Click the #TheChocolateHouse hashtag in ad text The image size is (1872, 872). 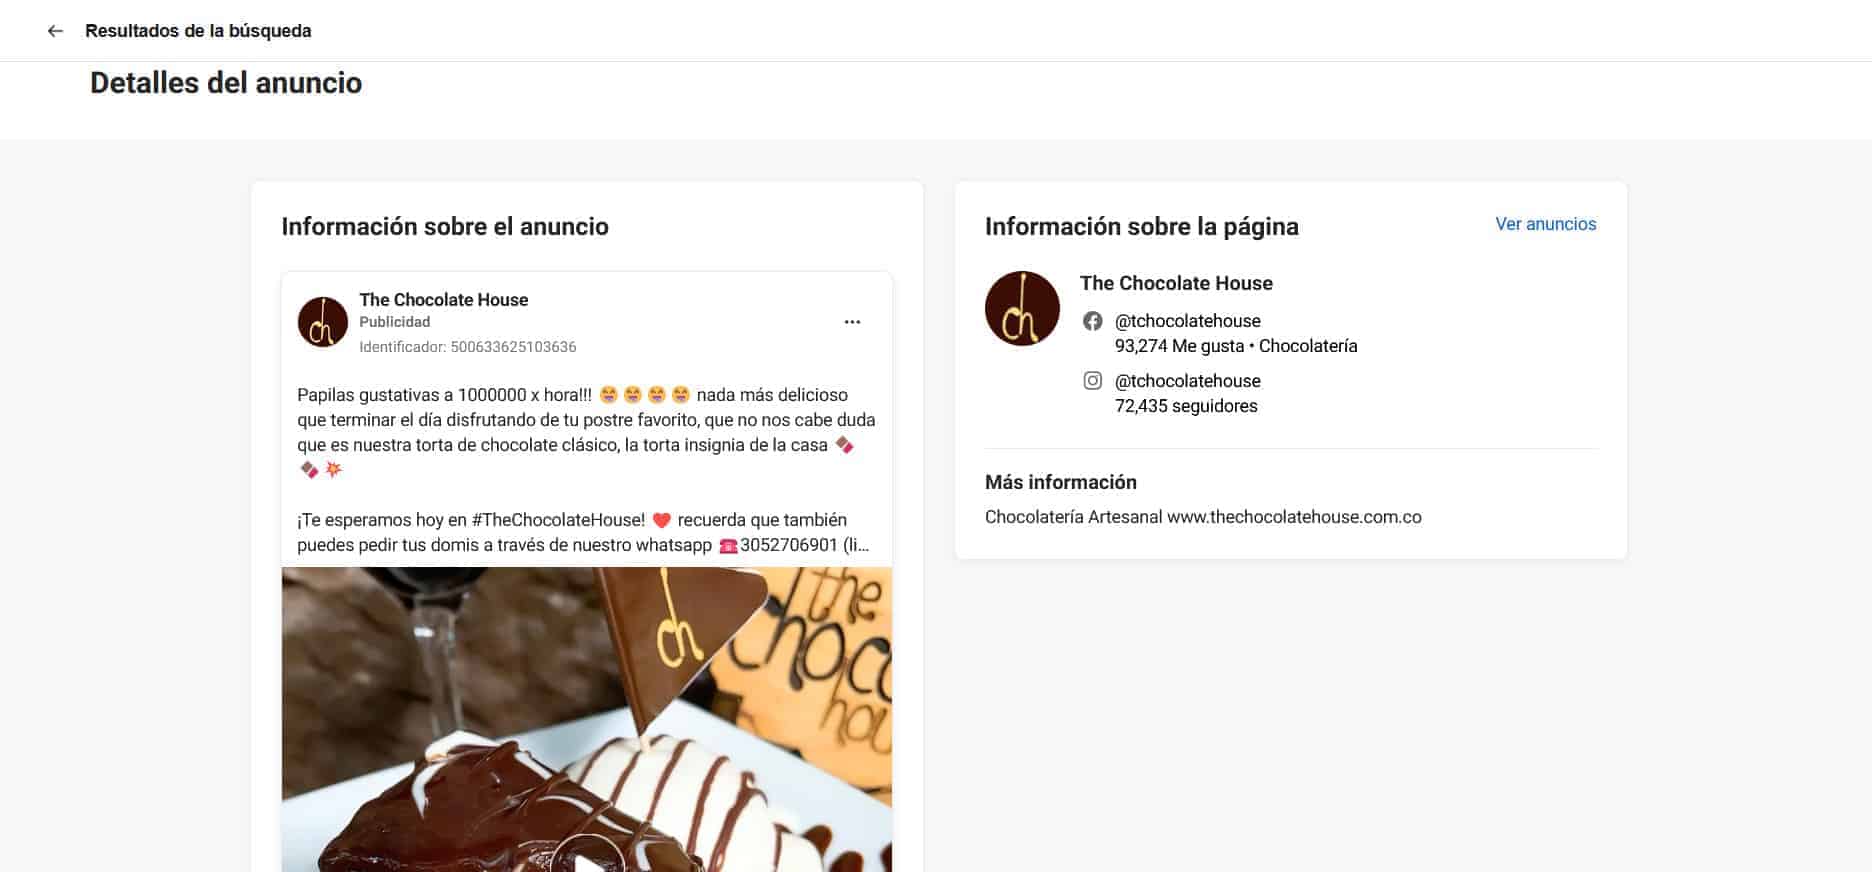[558, 520]
